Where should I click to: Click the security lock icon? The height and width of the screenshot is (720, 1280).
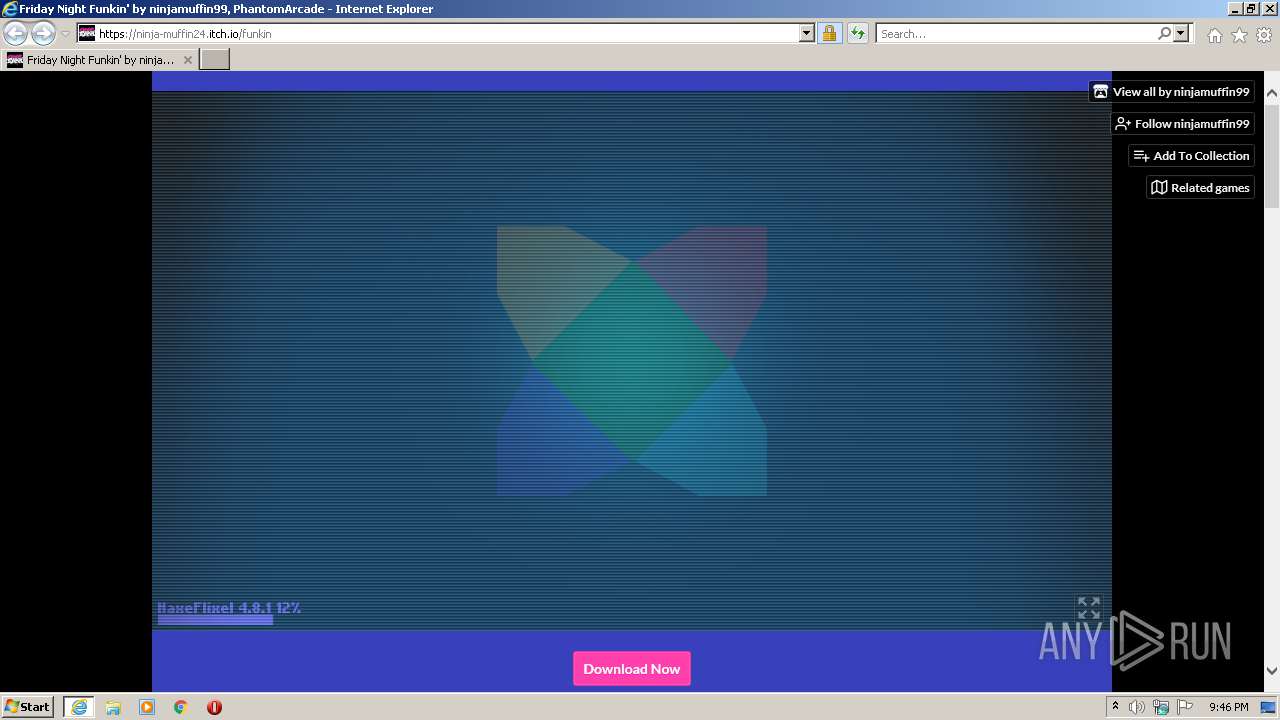829,33
